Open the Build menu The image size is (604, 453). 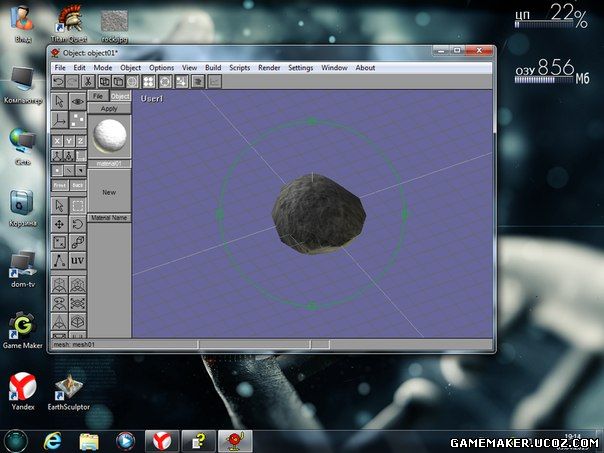[213, 68]
